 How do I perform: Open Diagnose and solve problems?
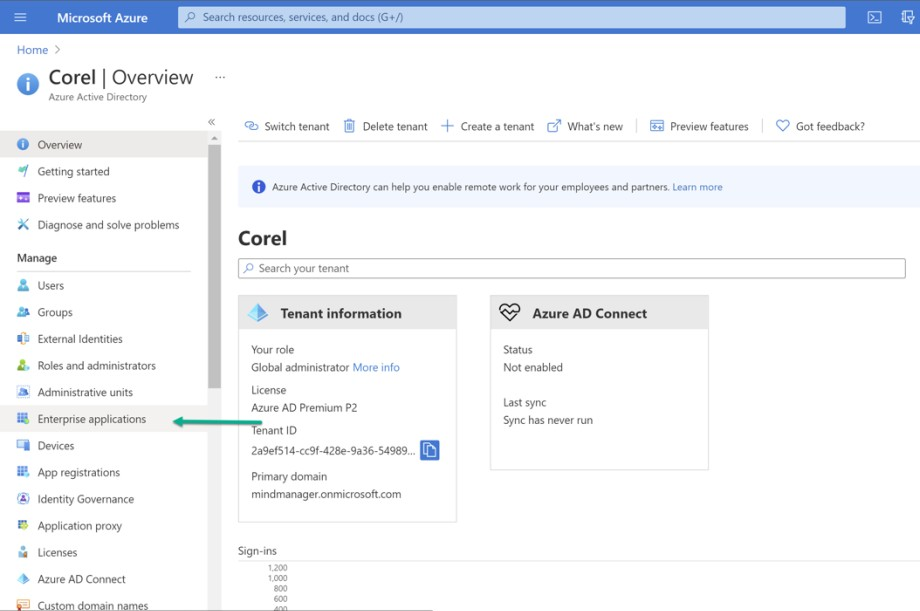(x=104, y=225)
